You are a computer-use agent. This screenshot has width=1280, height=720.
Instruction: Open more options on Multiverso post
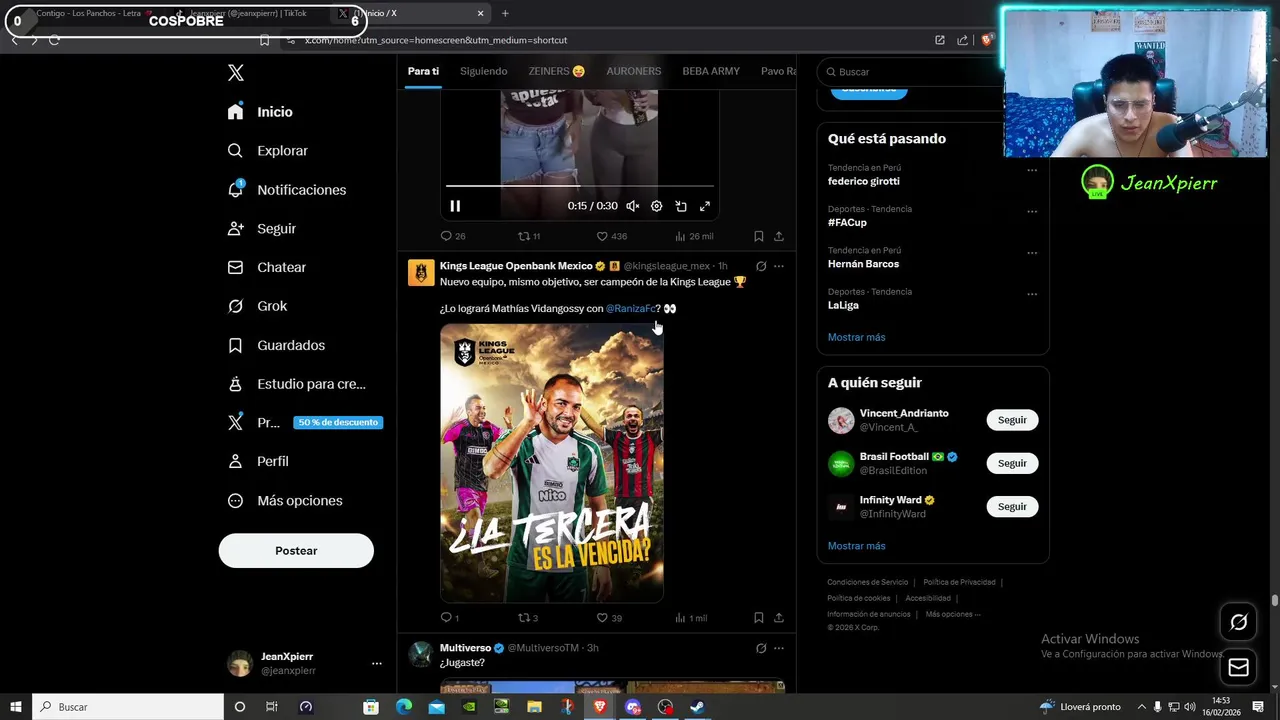tap(779, 648)
